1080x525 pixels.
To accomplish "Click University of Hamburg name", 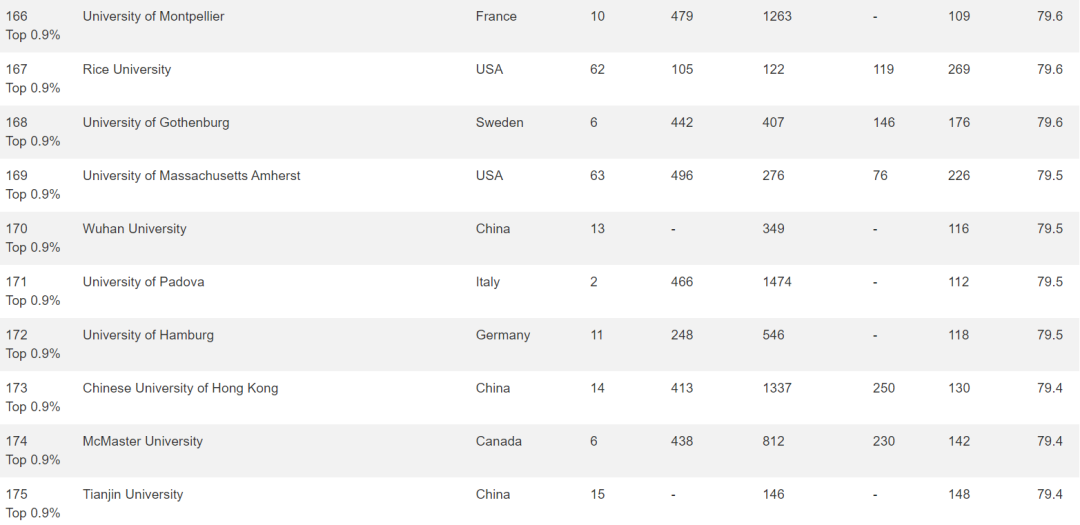I will click(148, 335).
